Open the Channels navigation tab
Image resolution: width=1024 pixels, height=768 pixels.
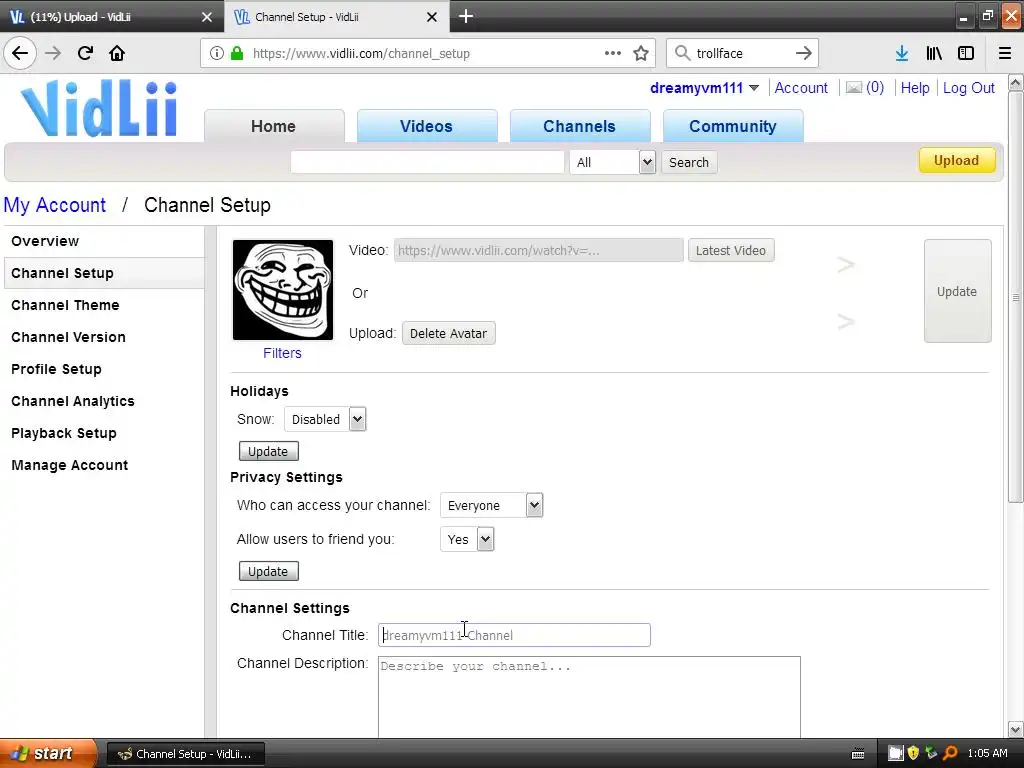pyautogui.click(x=579, y=126)
